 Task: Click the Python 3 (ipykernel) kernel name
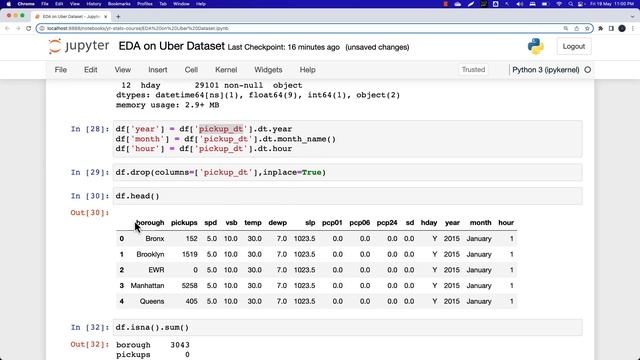546,70
